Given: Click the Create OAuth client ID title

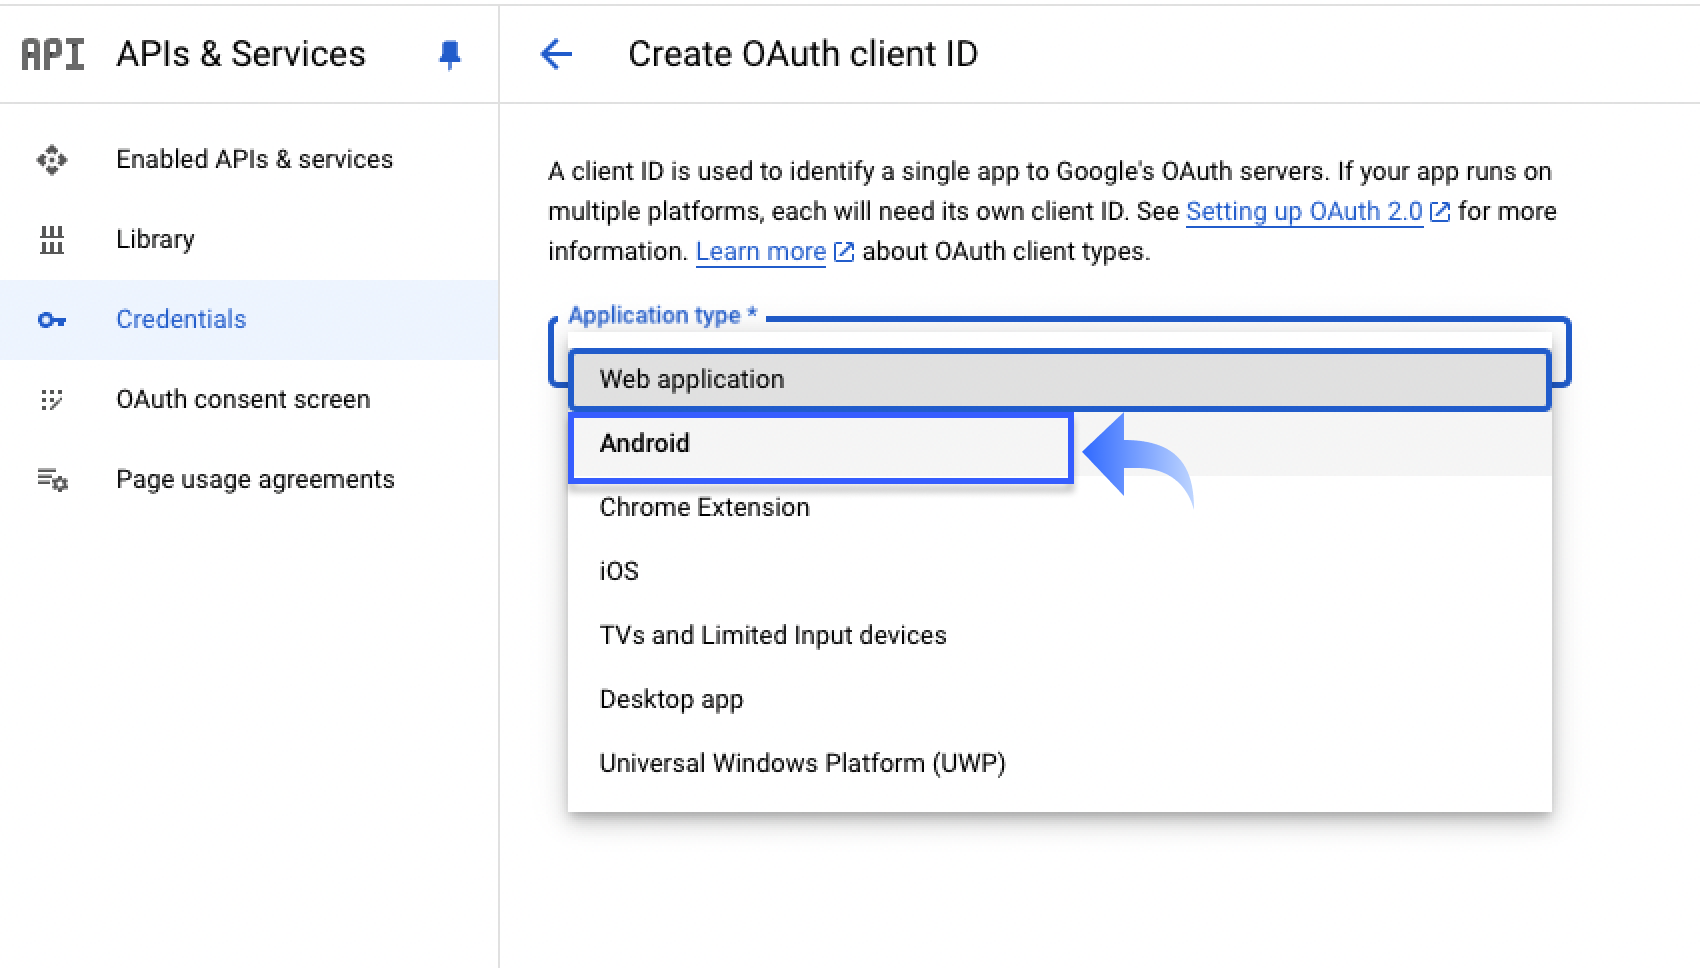Looking at the screenshot, I should coord(803,54).
